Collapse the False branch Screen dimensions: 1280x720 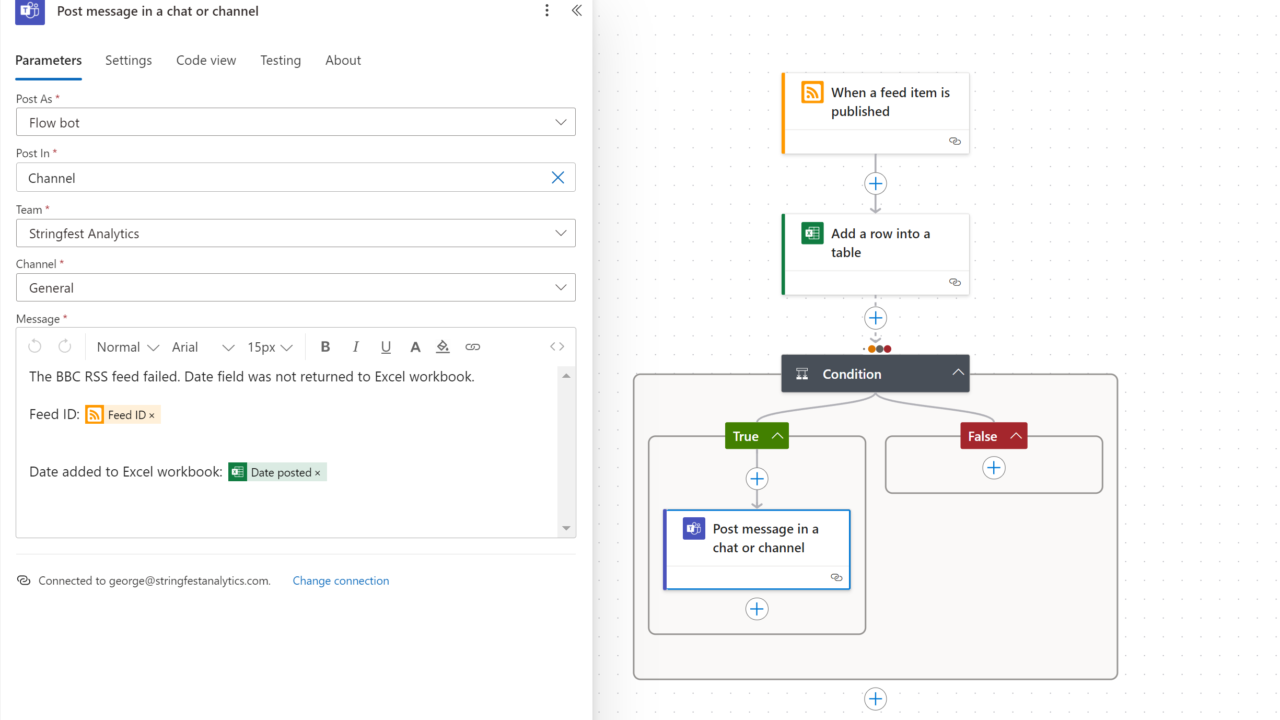(1016, 436)
